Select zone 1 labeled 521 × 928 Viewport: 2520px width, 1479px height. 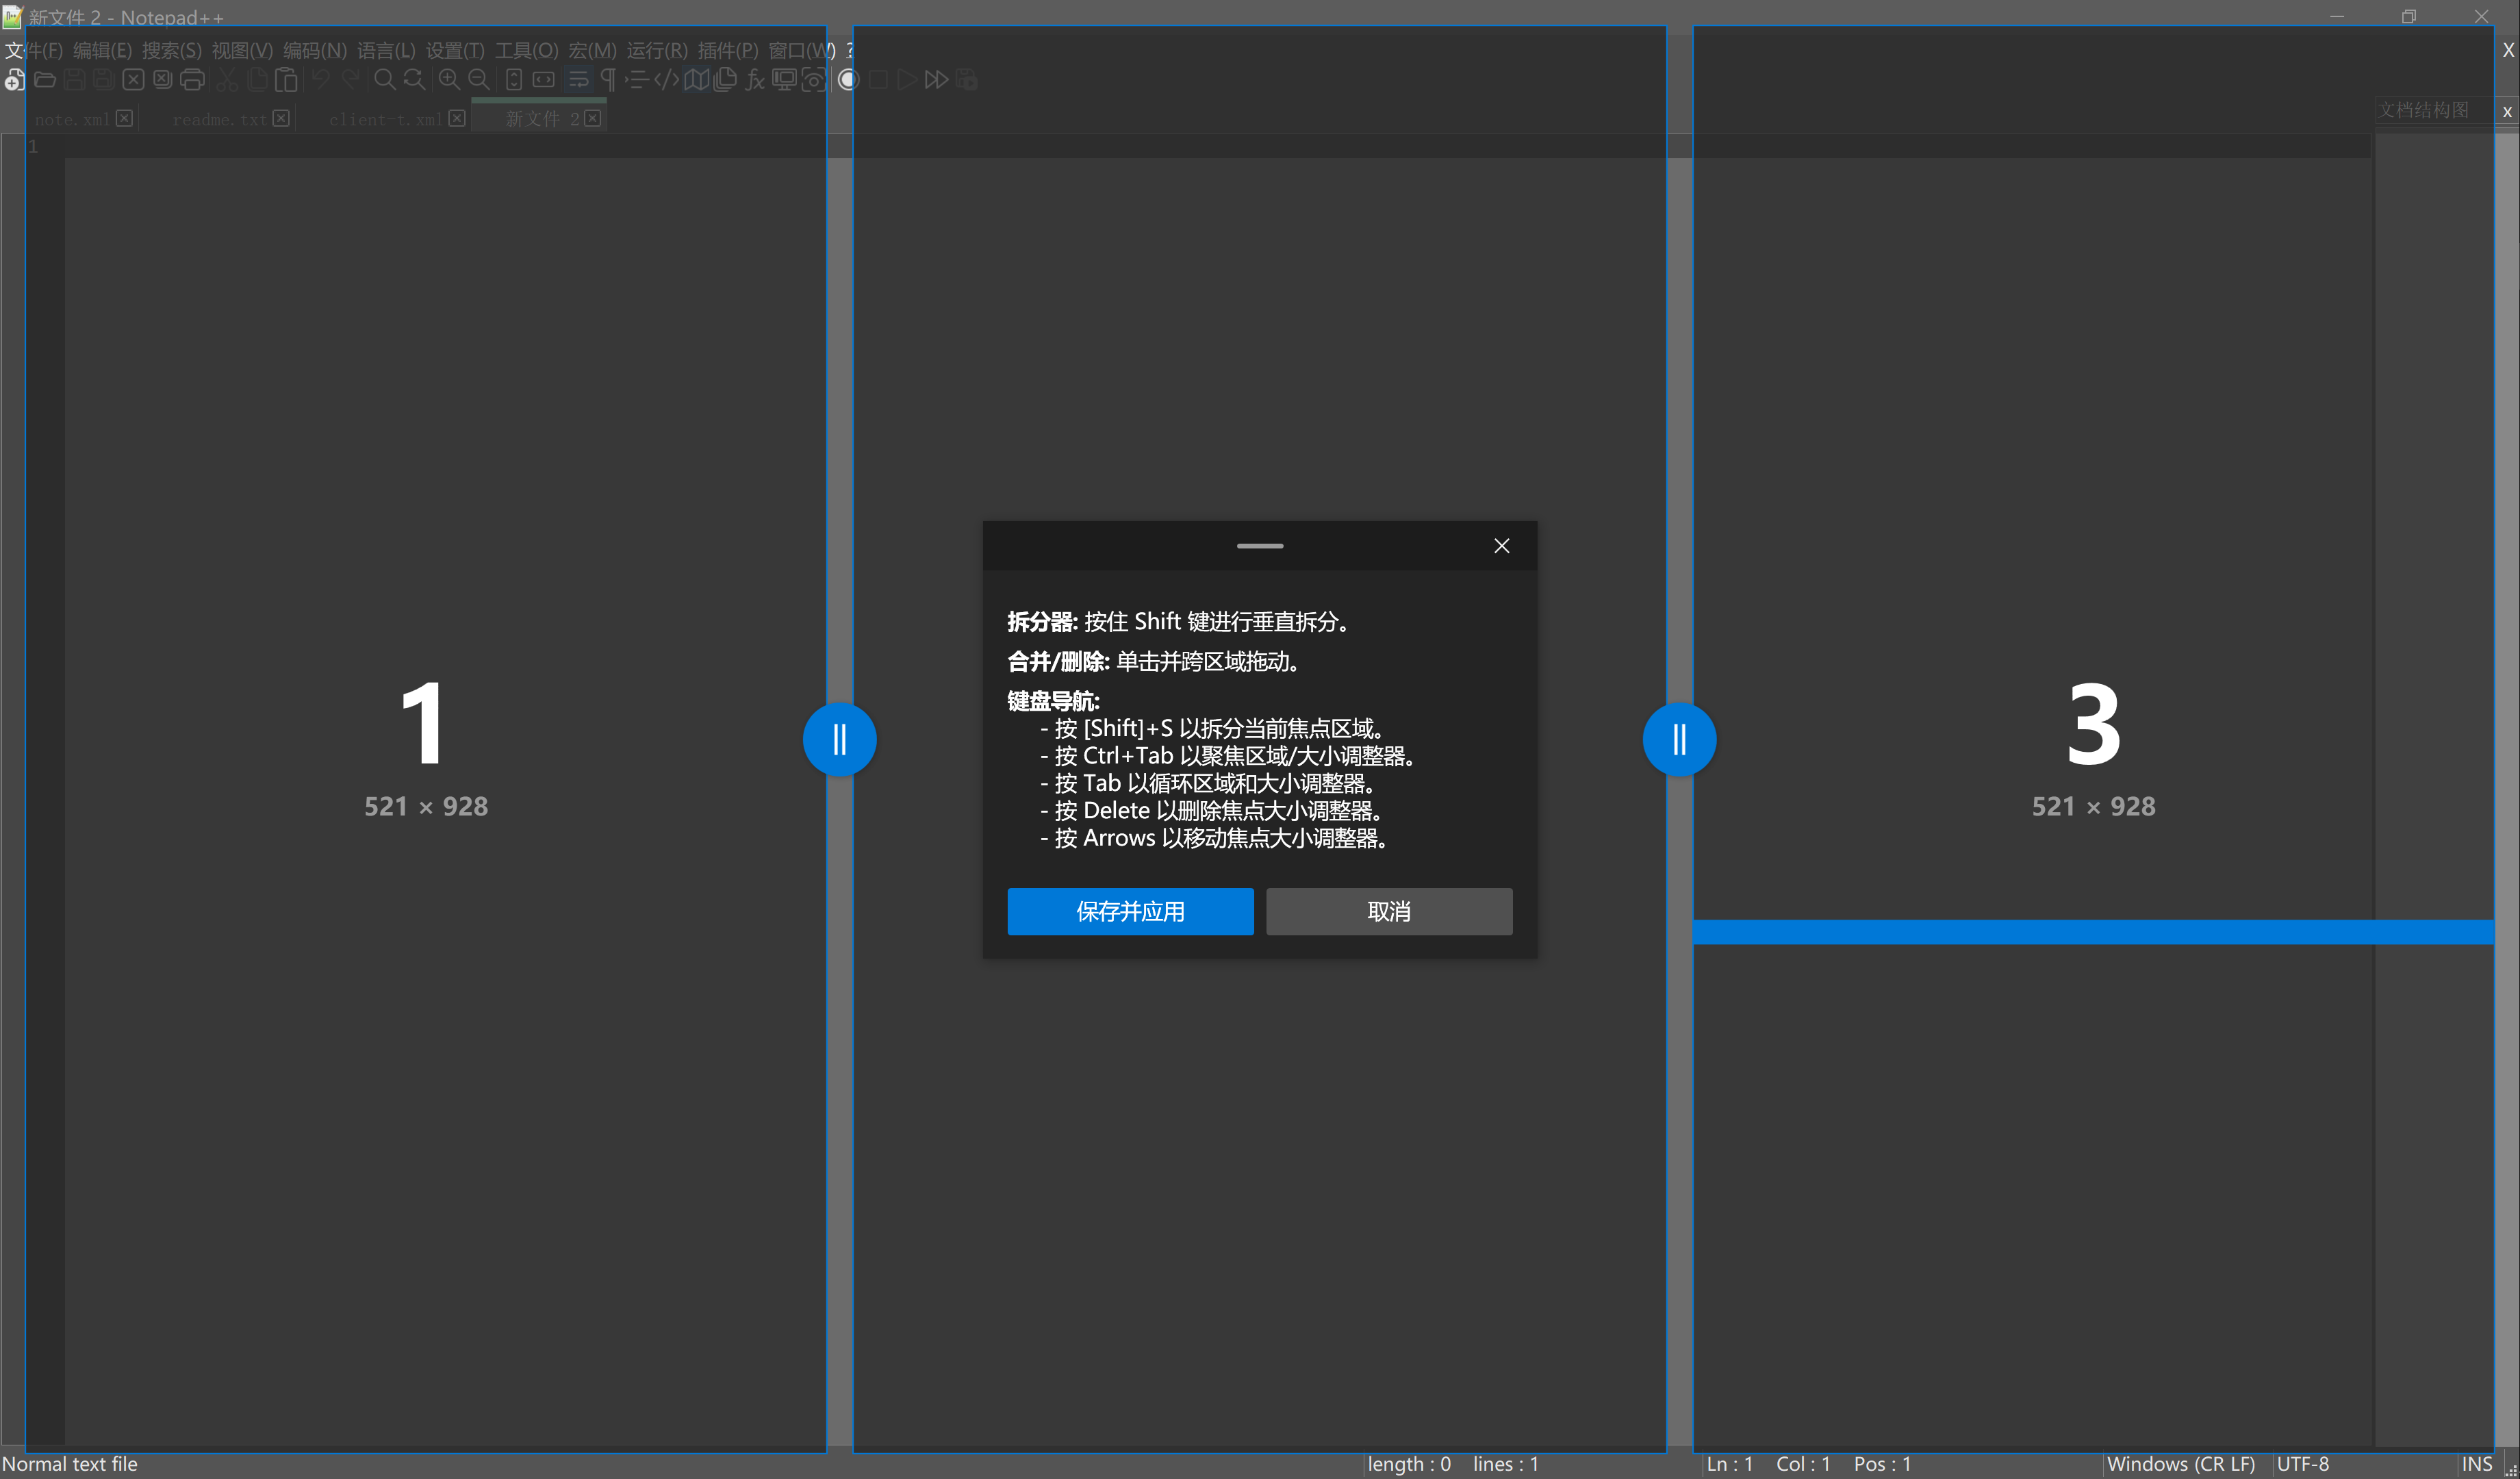(x=426, y=739)
